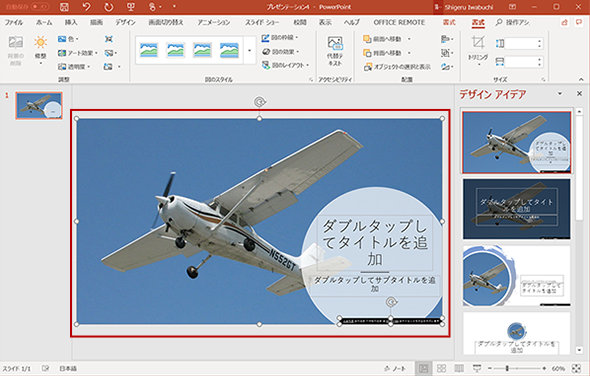Open the デザイン アイデア pane options dropdown

pyautogui.click(x=560, y=94)
